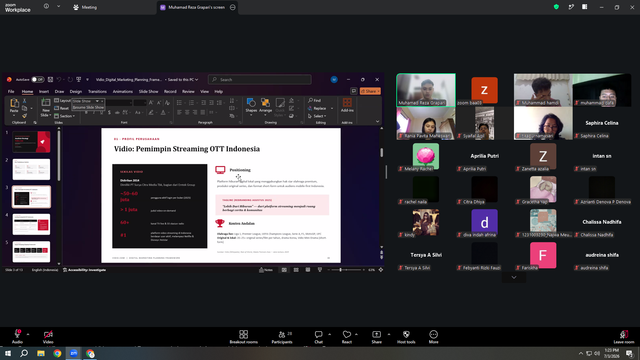Click the Undo icon
Image resolution: width=640 pixels, height=360 pixels.
[x=59, y=80]
